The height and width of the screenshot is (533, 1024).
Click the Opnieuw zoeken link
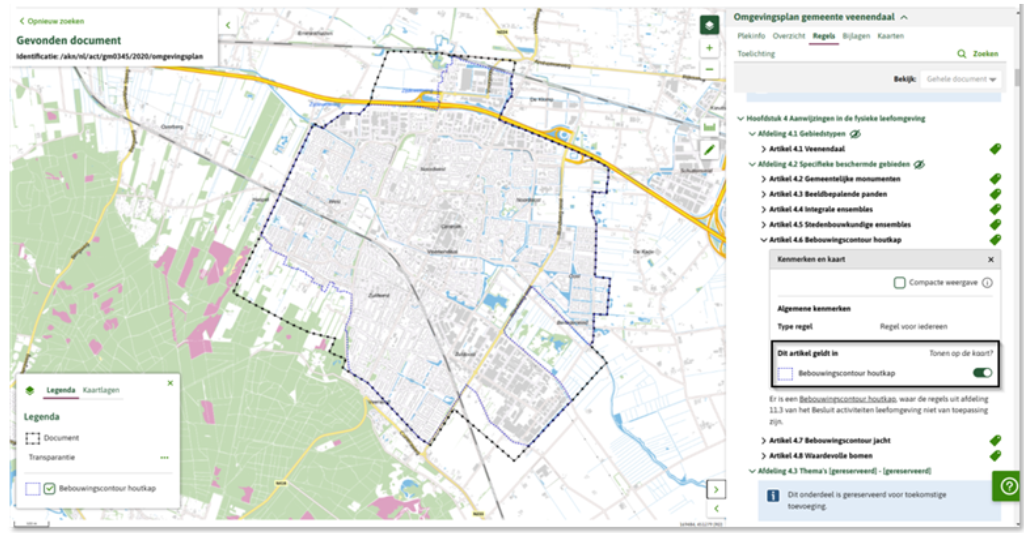pyautogui.click(x=54, y=20)
